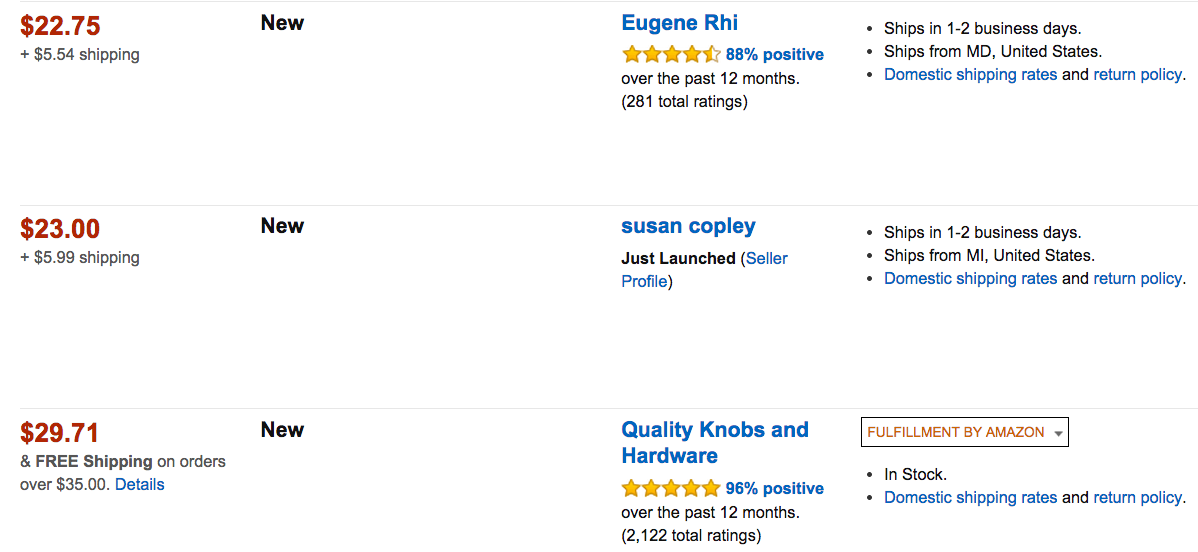Click the $22.75 price
This screenshot has height=552, width=1198.
point(60,26)
